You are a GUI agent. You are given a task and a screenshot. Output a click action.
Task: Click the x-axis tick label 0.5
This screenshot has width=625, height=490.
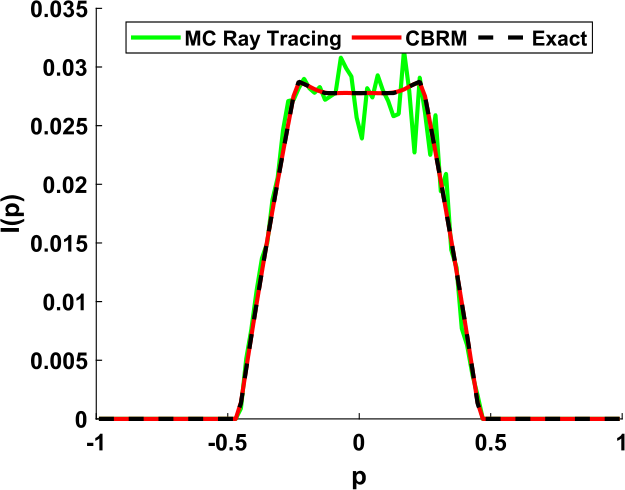(x=491, y=443)
